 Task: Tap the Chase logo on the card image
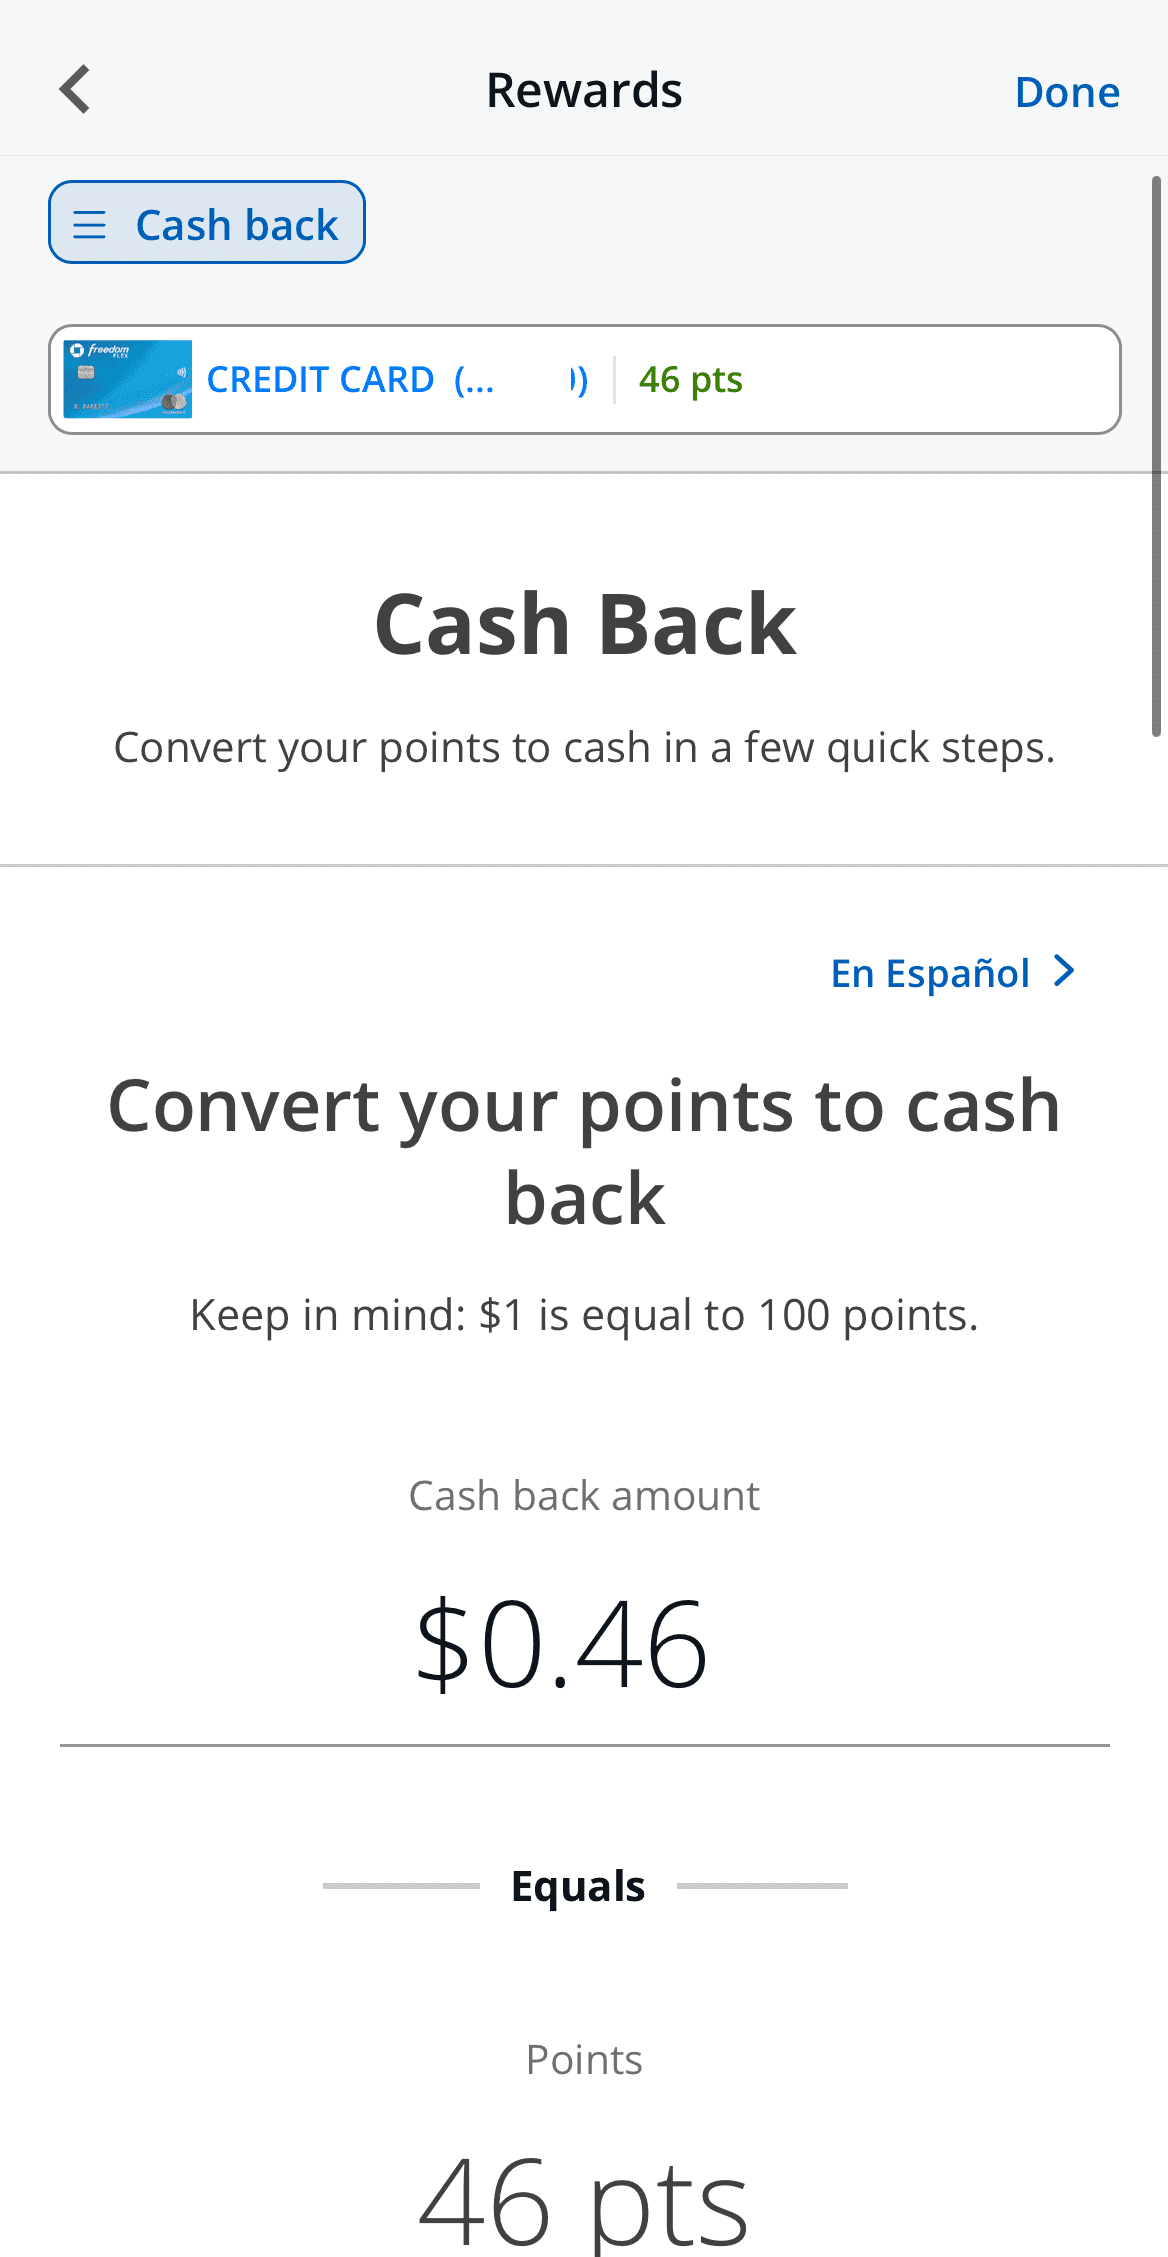pyautogui.click(x=76, y=351)
